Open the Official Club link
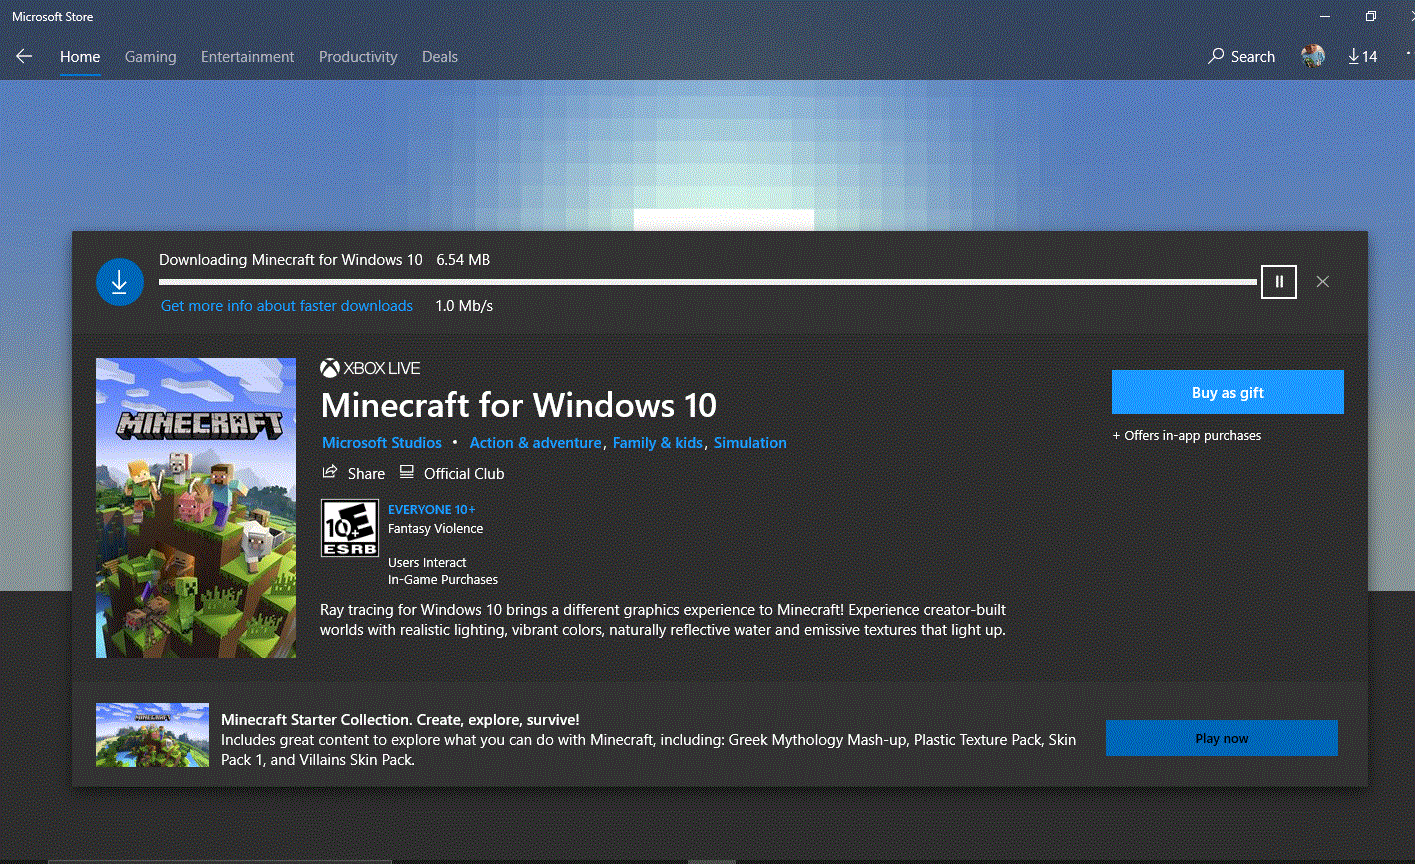 tap(452, 473)
